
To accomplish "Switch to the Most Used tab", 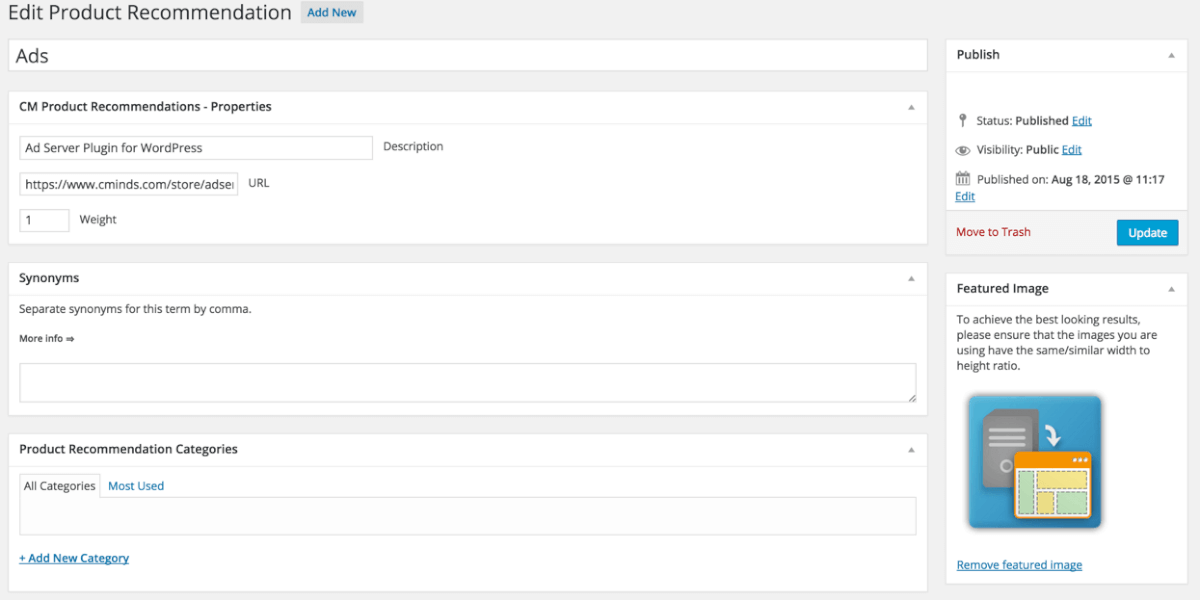I will (136, 486).
